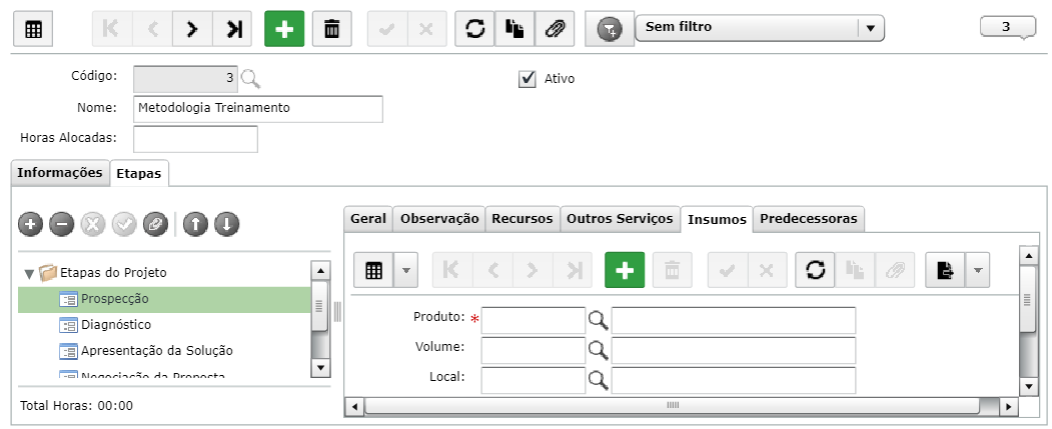This screenshot has height=429, width=1052.
Task: Open the Observação tab
Action: pyautogui.click(x=439, y=219)
